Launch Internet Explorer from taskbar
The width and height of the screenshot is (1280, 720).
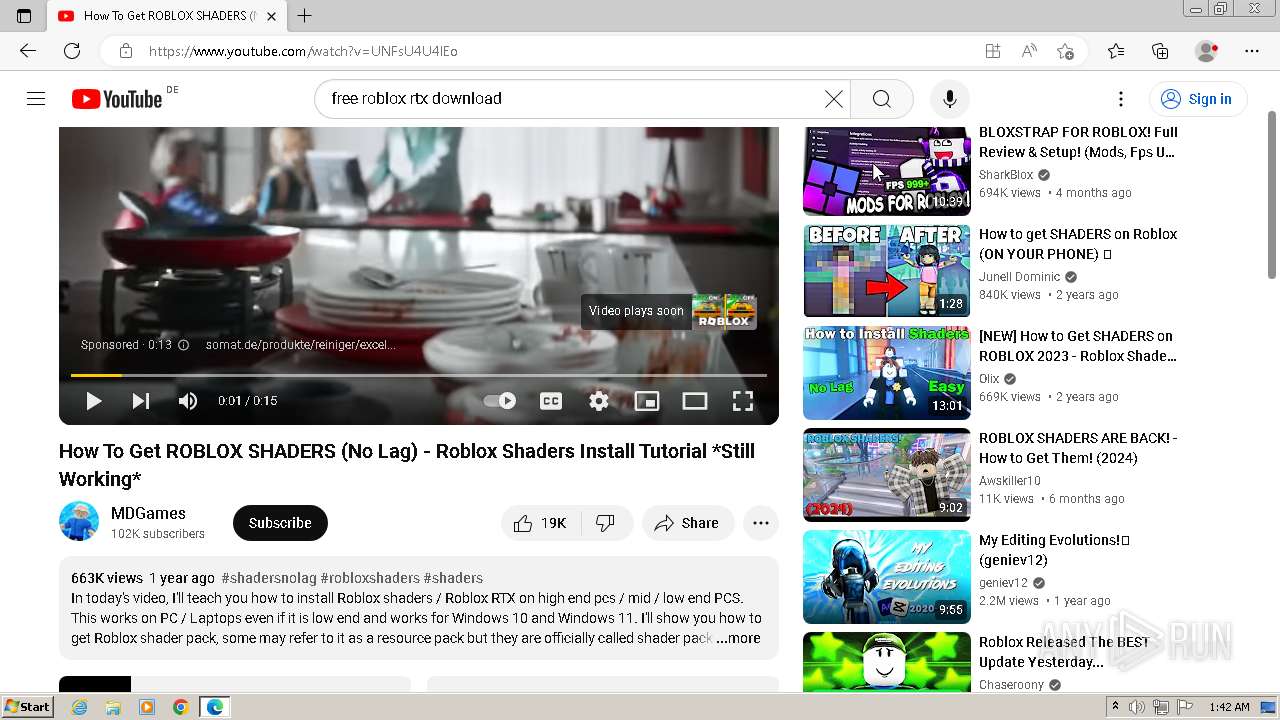click(79, 707)
